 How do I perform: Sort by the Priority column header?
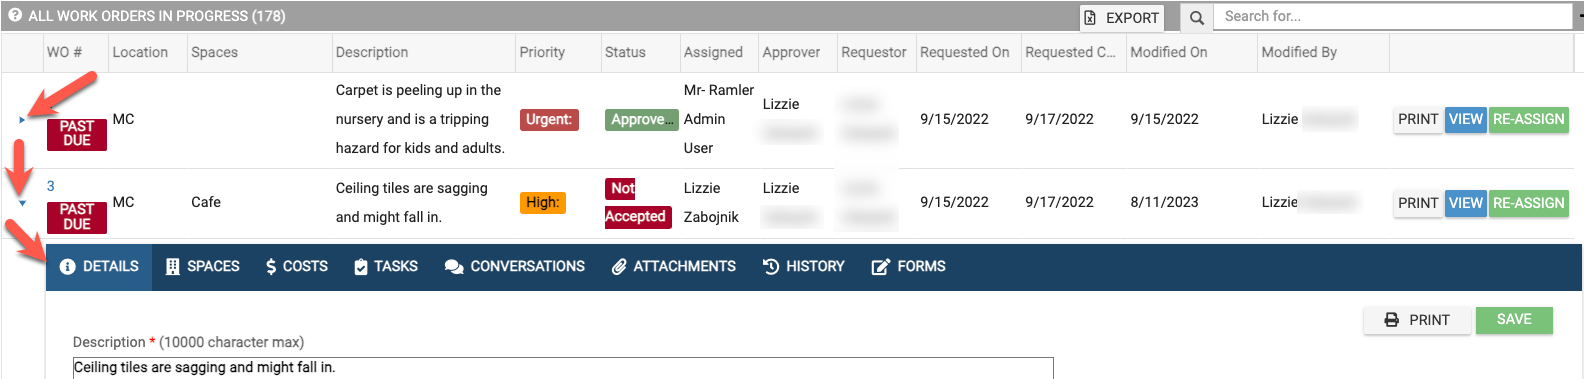coord(542,52)
